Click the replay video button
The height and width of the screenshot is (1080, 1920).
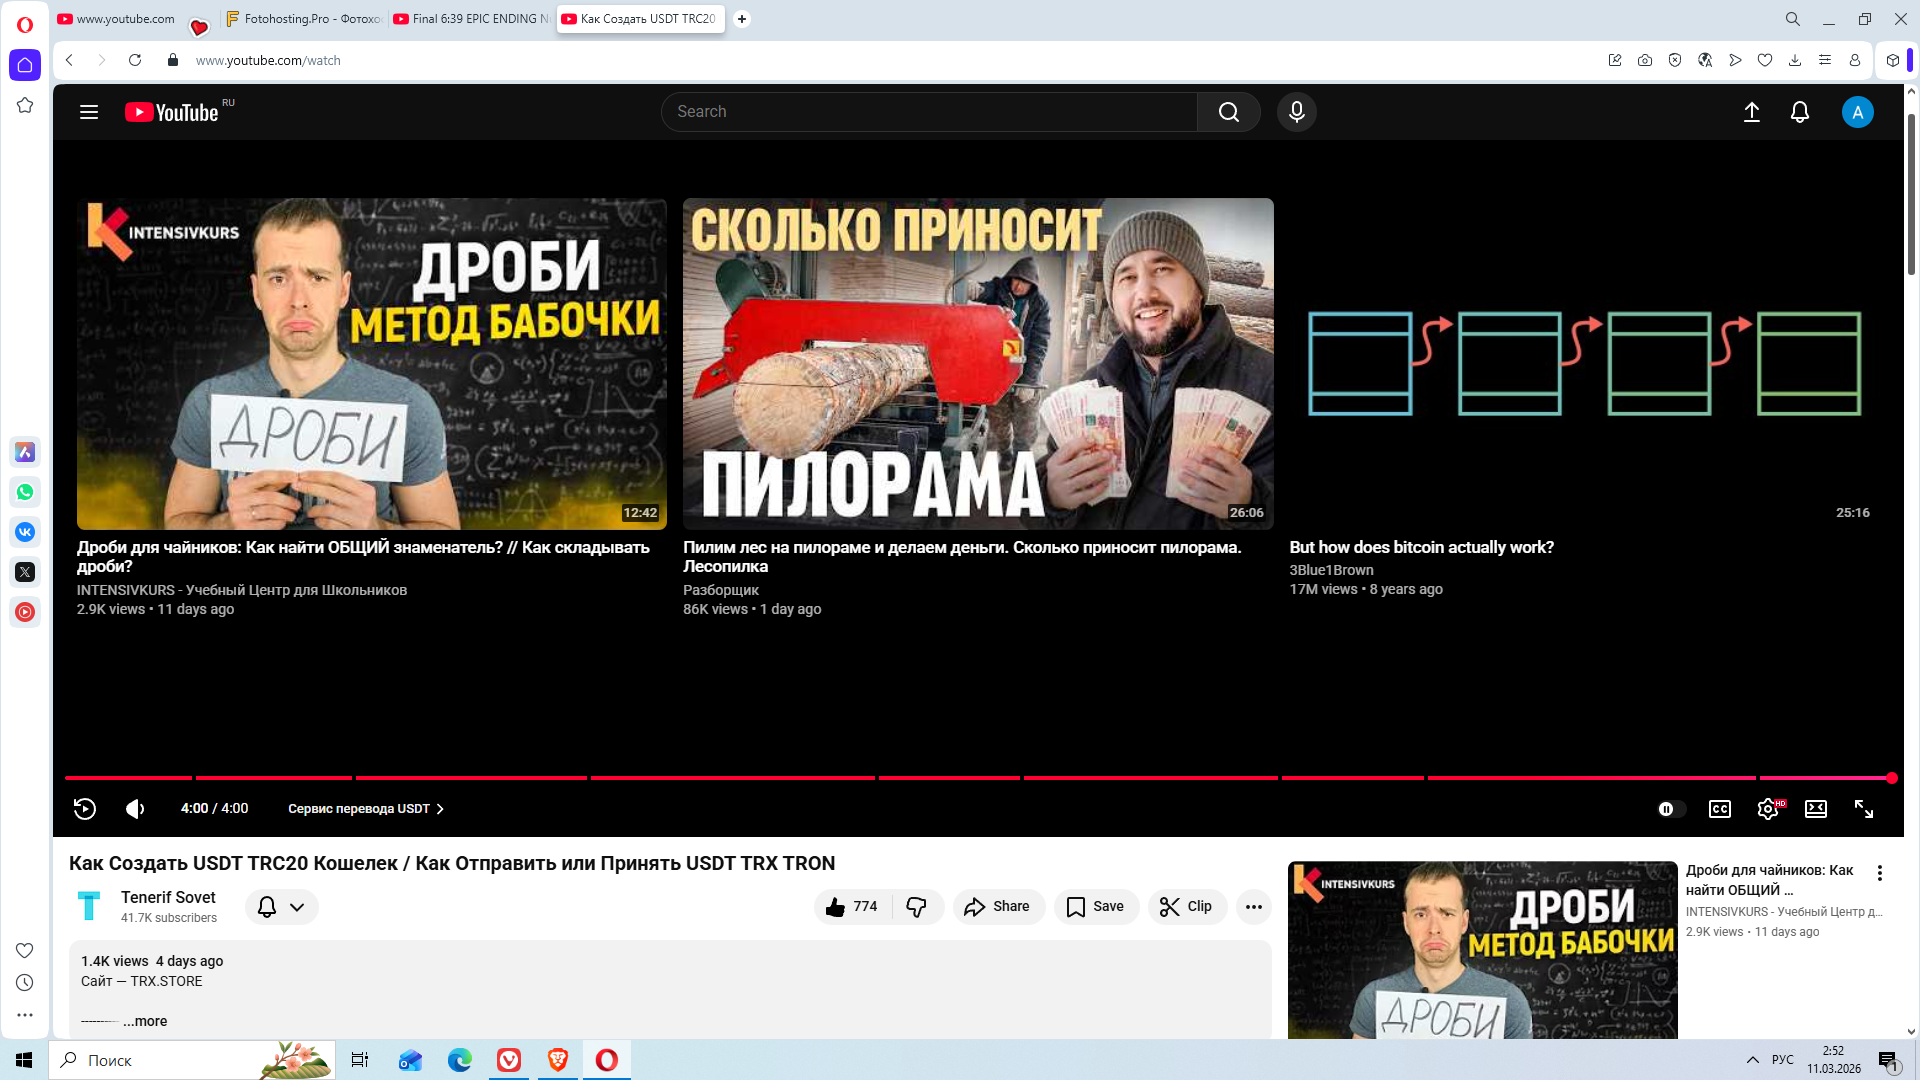coord(85,809)
